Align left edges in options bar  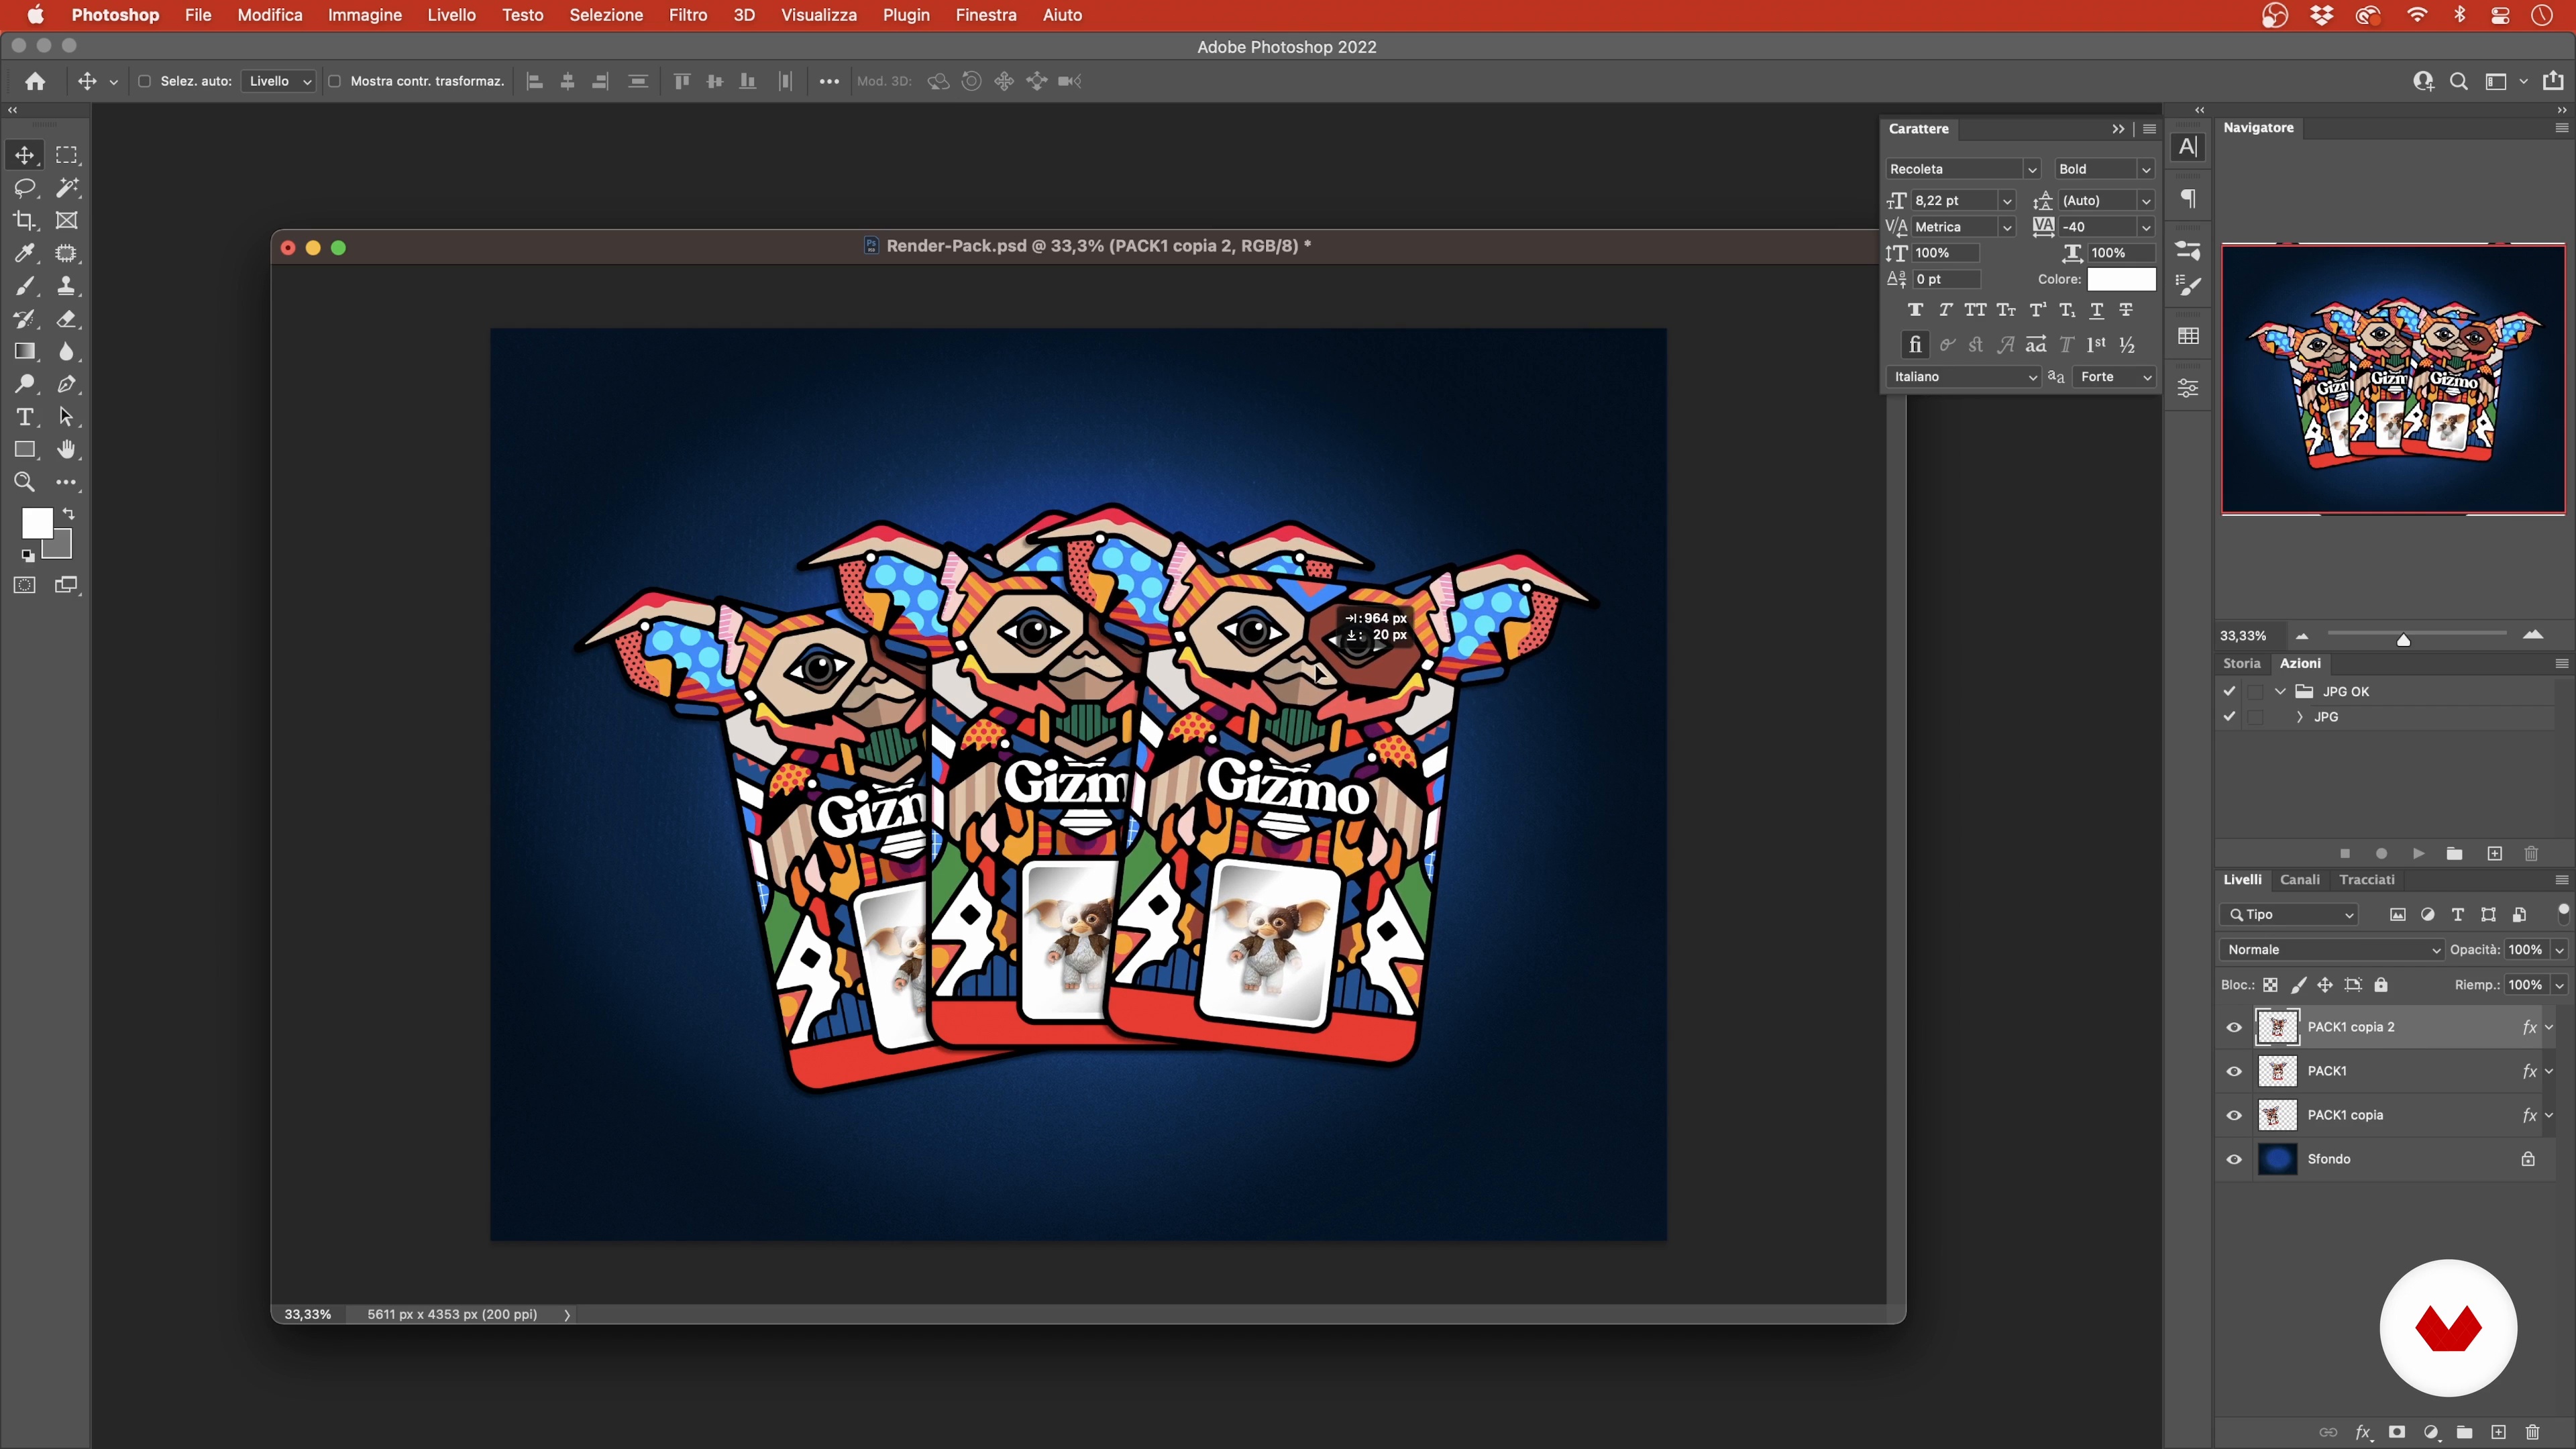point(535,81)
